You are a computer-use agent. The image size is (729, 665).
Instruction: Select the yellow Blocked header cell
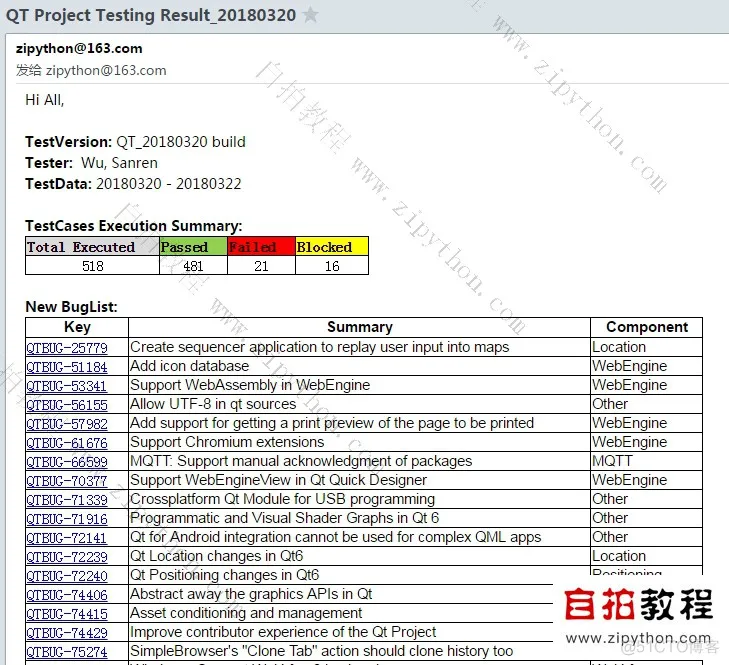pos(332,246)
